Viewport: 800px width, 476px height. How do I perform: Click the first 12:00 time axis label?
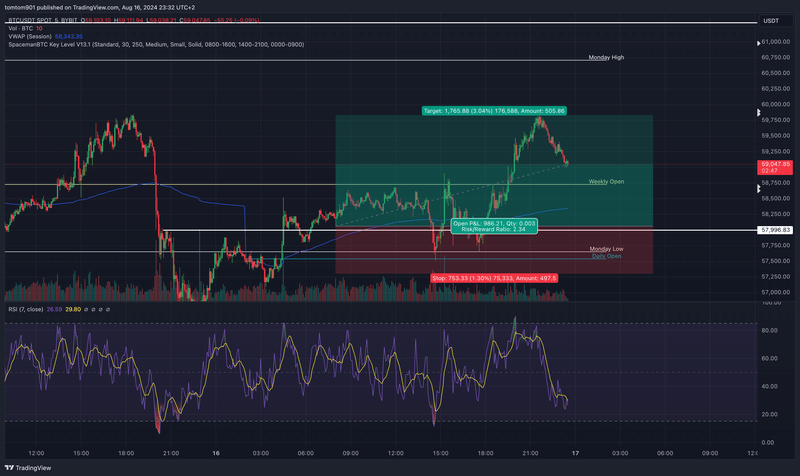[x=36, y=453]
